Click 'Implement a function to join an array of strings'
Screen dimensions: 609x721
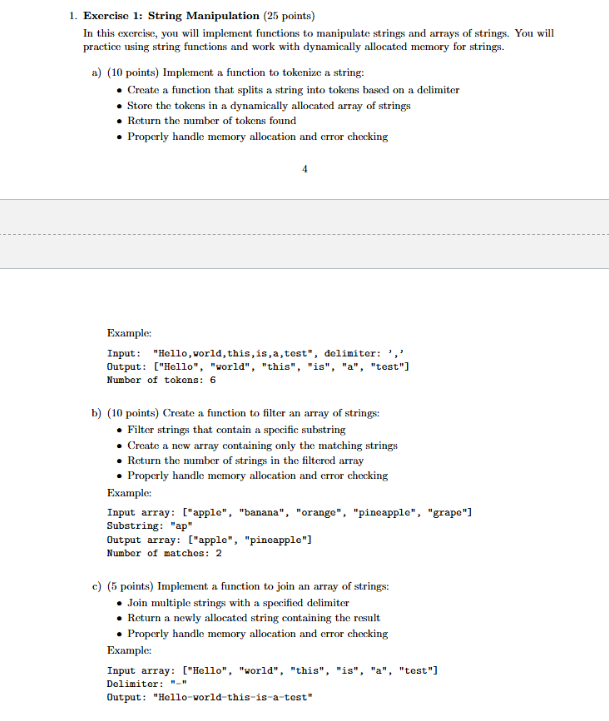pyautogui.click(x=273, y=587)
